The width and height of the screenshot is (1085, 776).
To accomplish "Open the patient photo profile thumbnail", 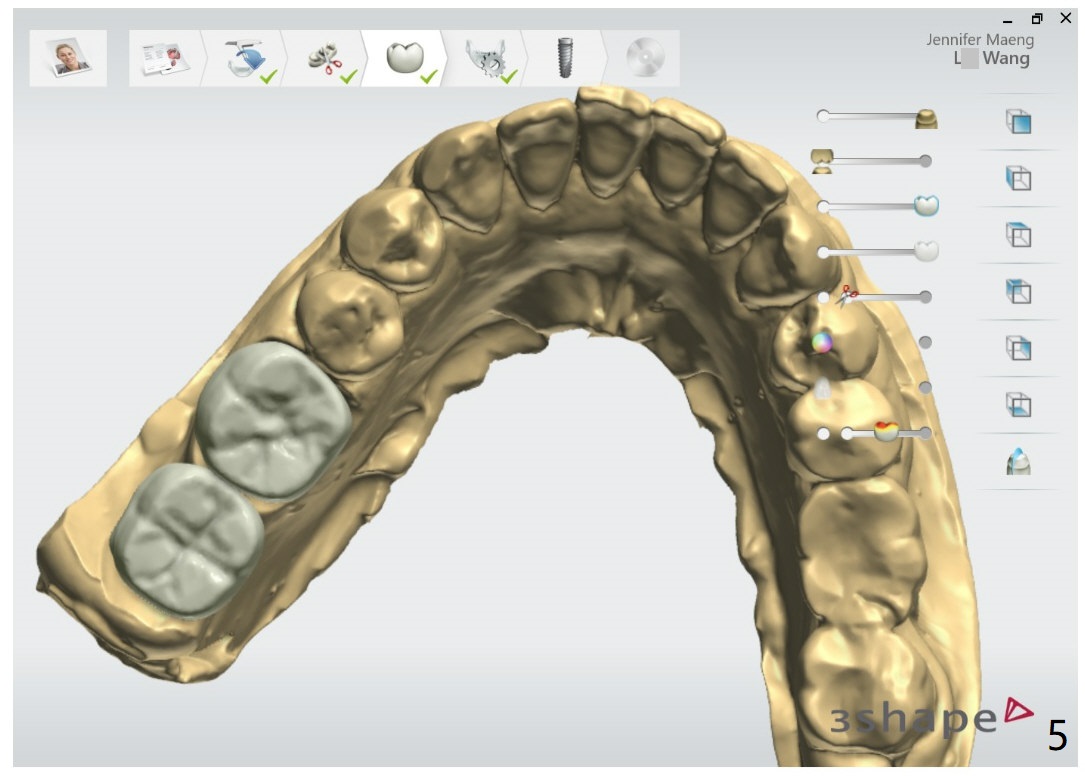I will [68, 59].
